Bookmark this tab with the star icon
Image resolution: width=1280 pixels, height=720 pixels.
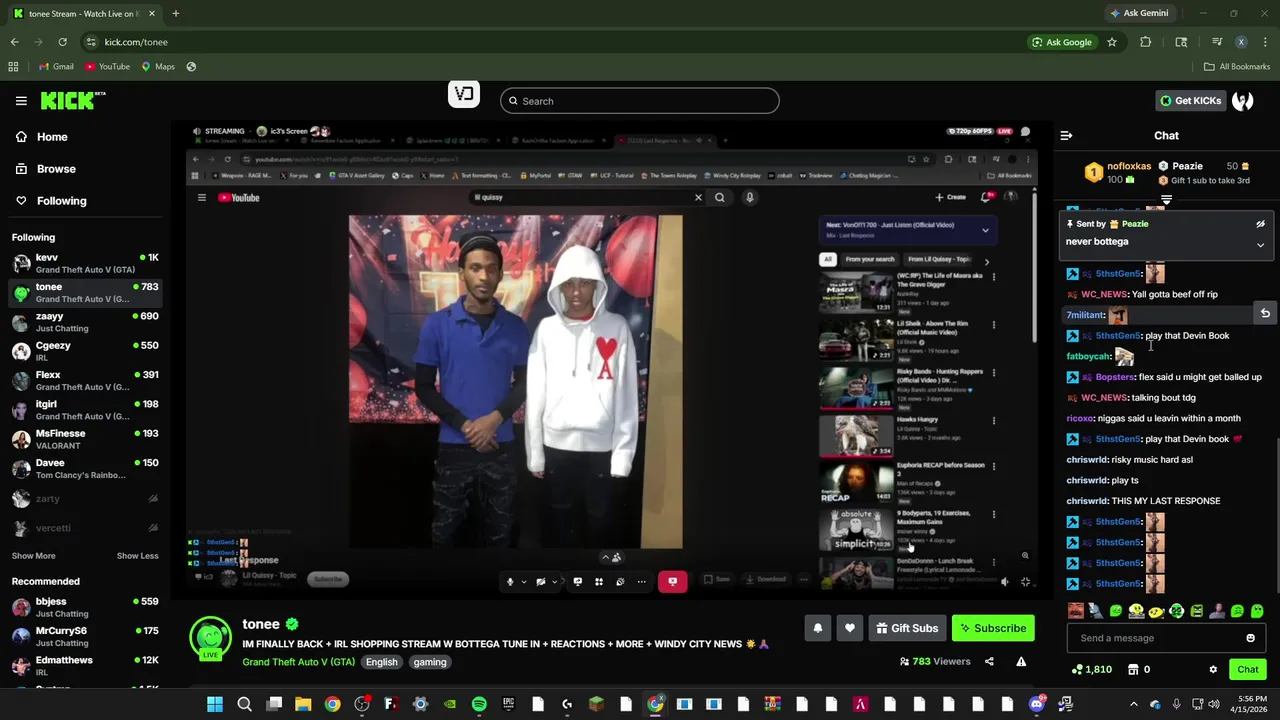click(1111, 42)
